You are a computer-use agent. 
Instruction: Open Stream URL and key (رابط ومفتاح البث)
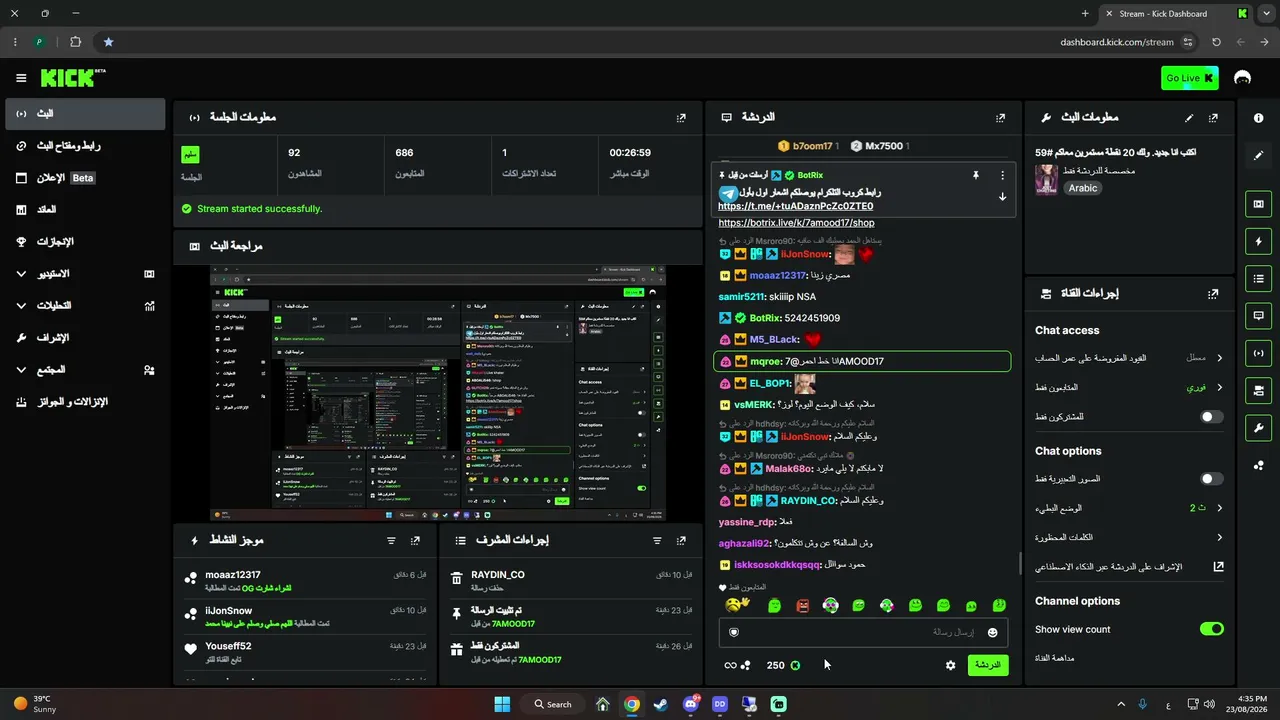tap(85, 146)
